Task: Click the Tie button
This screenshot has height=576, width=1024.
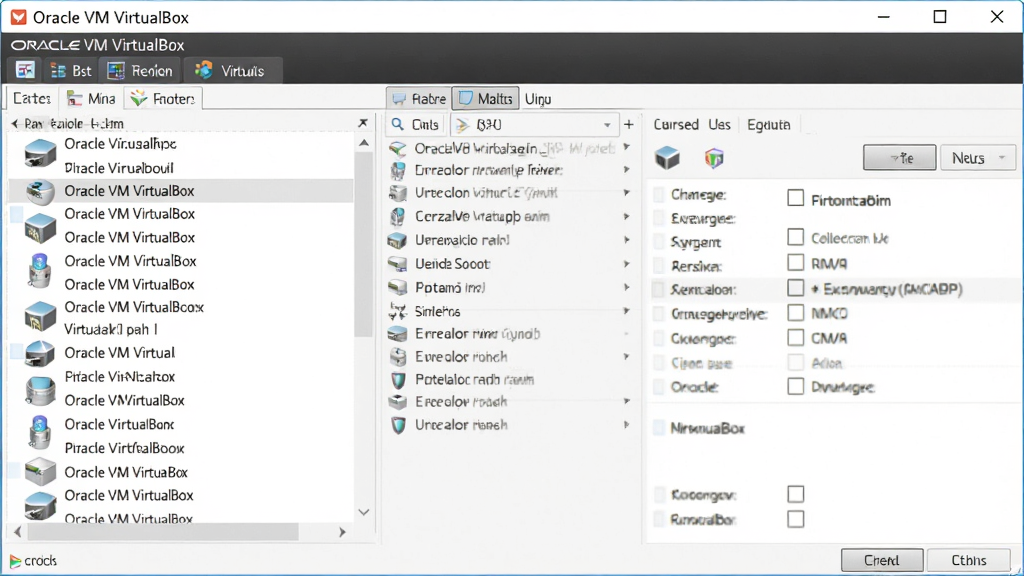Action: (899, 158)
